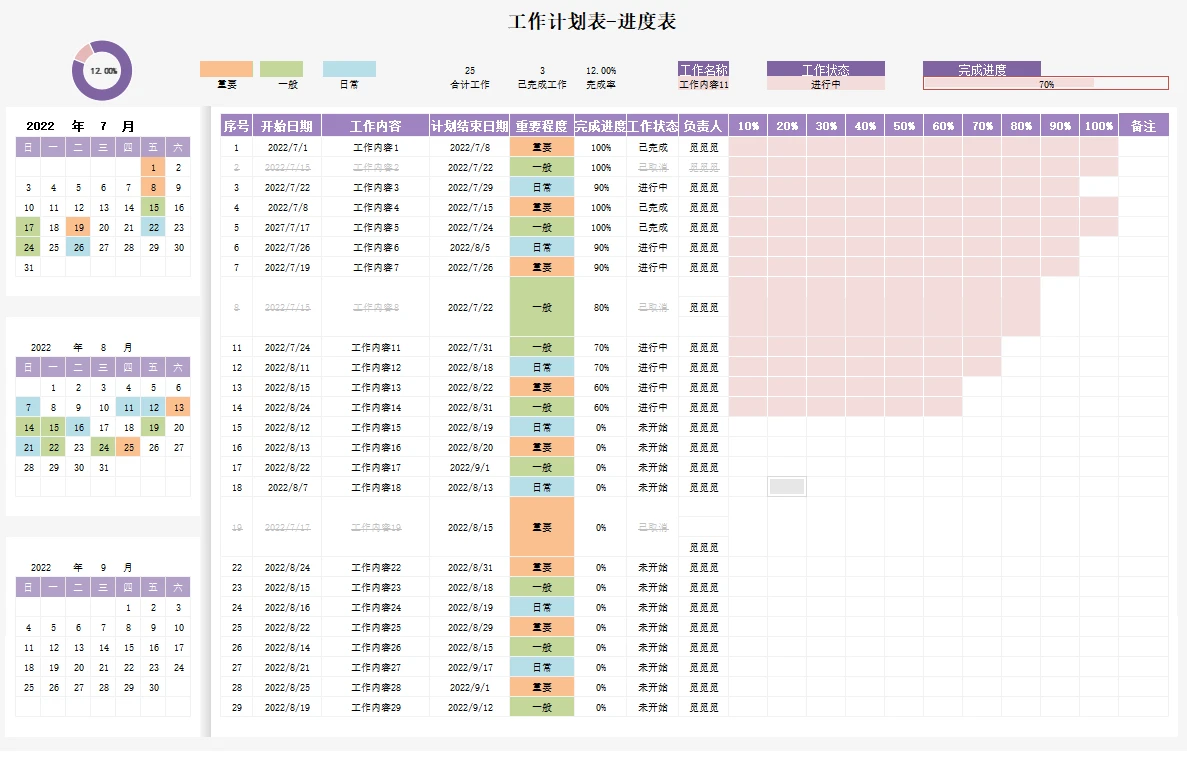This screenshot has height=757, width=1187.
Task: Select the 3 已完成工作 summary value
Action: [x=542, y=70]
